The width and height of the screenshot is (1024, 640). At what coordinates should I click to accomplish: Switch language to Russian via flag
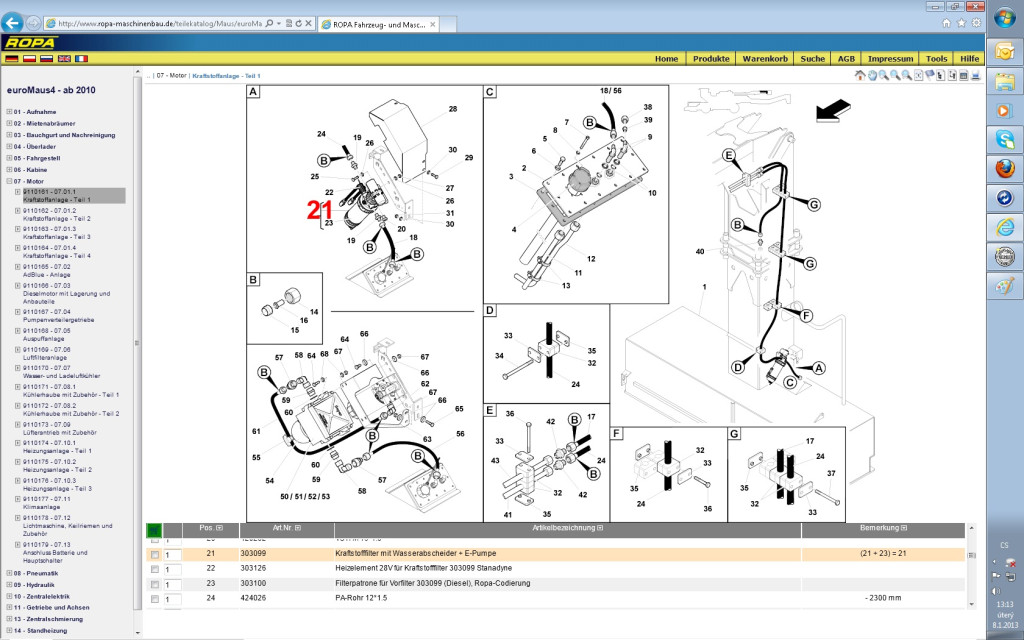[x=46, y=59]
